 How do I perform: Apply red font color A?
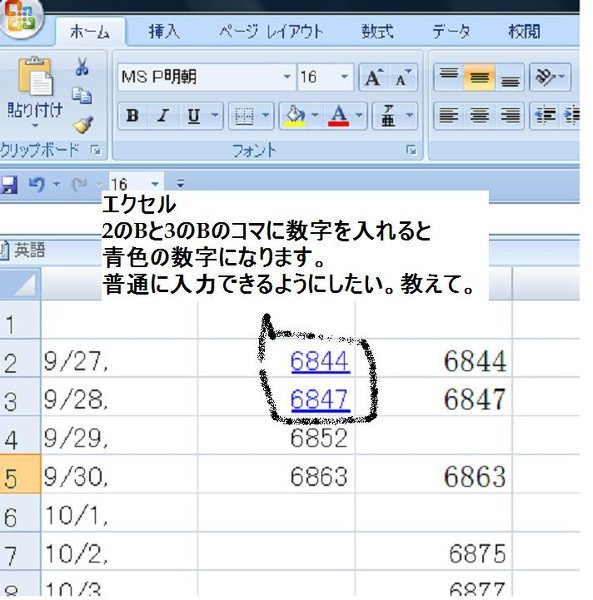tap(338, 116)
